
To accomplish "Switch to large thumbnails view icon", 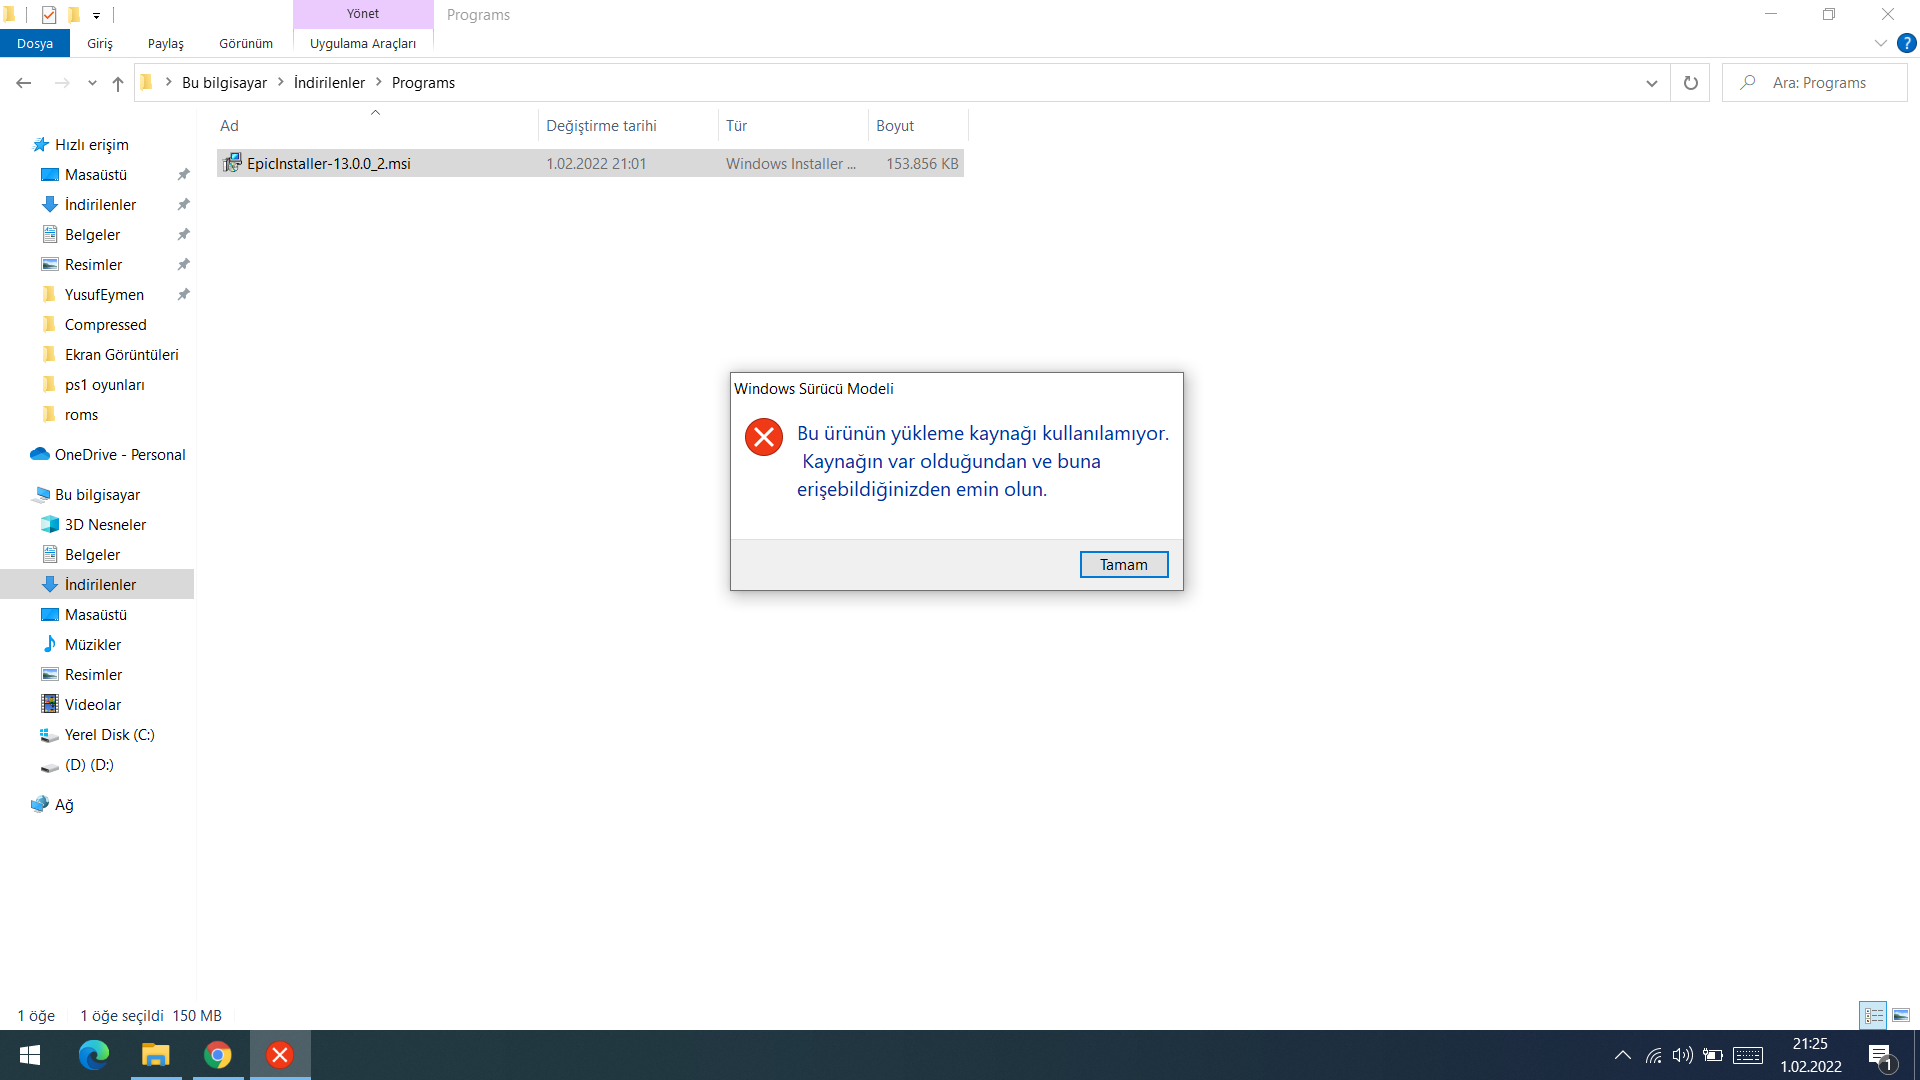I will (1900, 1015).
